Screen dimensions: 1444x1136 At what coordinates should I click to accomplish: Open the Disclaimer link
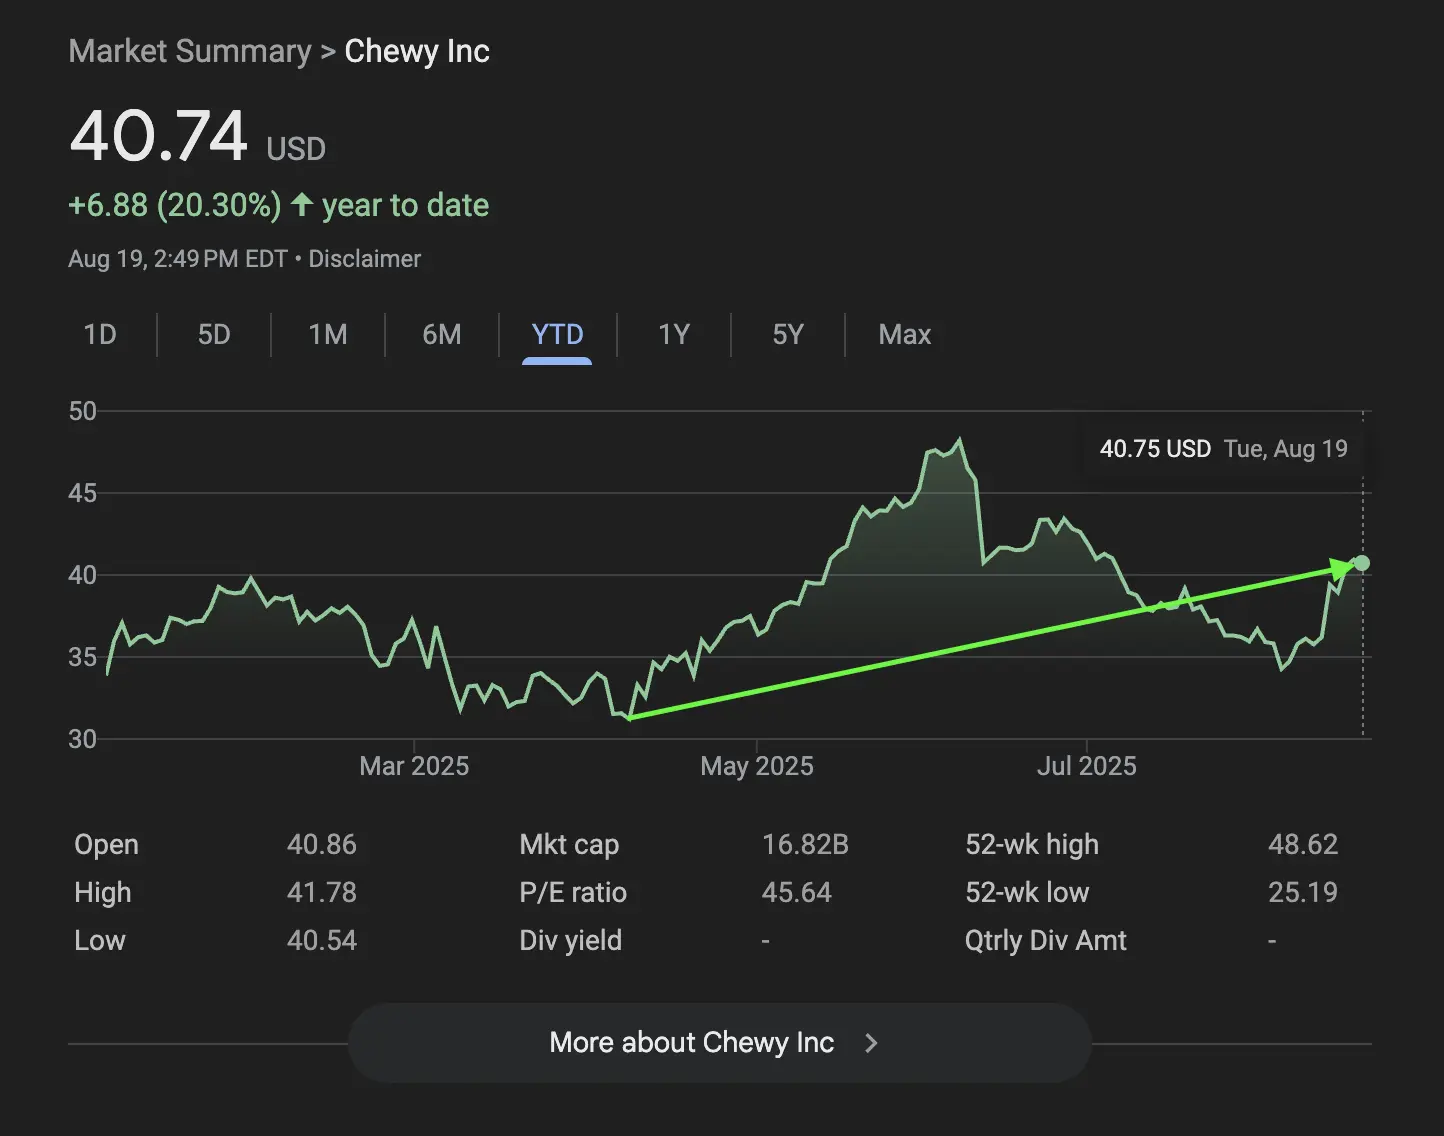[365, 259]
